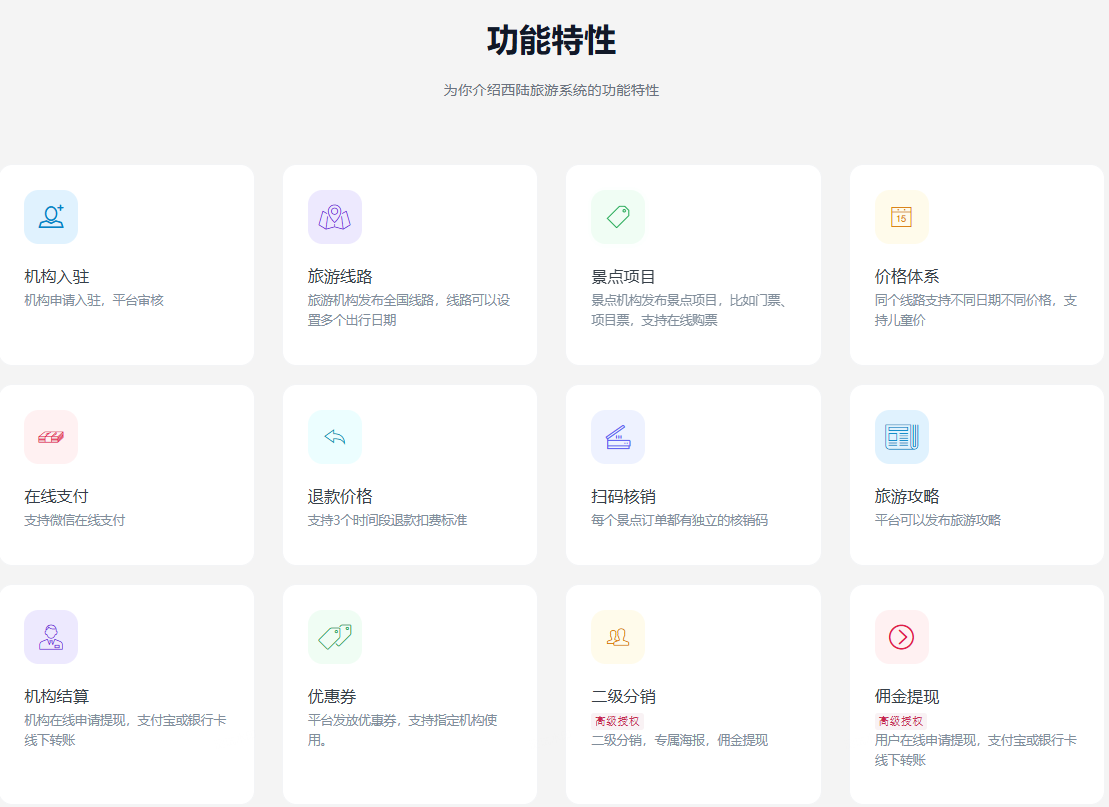Click the 高级授权 badge under 二级分销

click(x=617, y=721)
